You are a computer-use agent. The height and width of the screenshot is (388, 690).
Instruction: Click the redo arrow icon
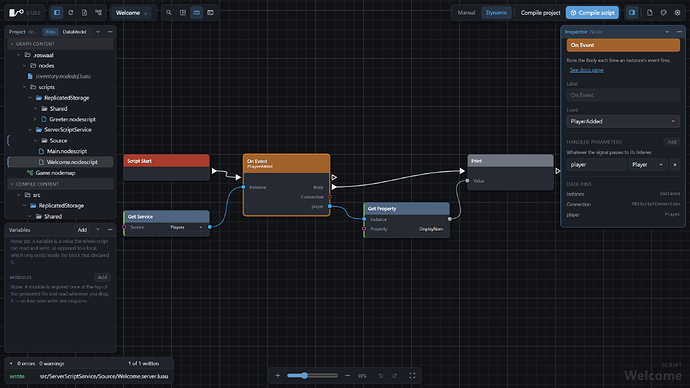pos(395,376)
